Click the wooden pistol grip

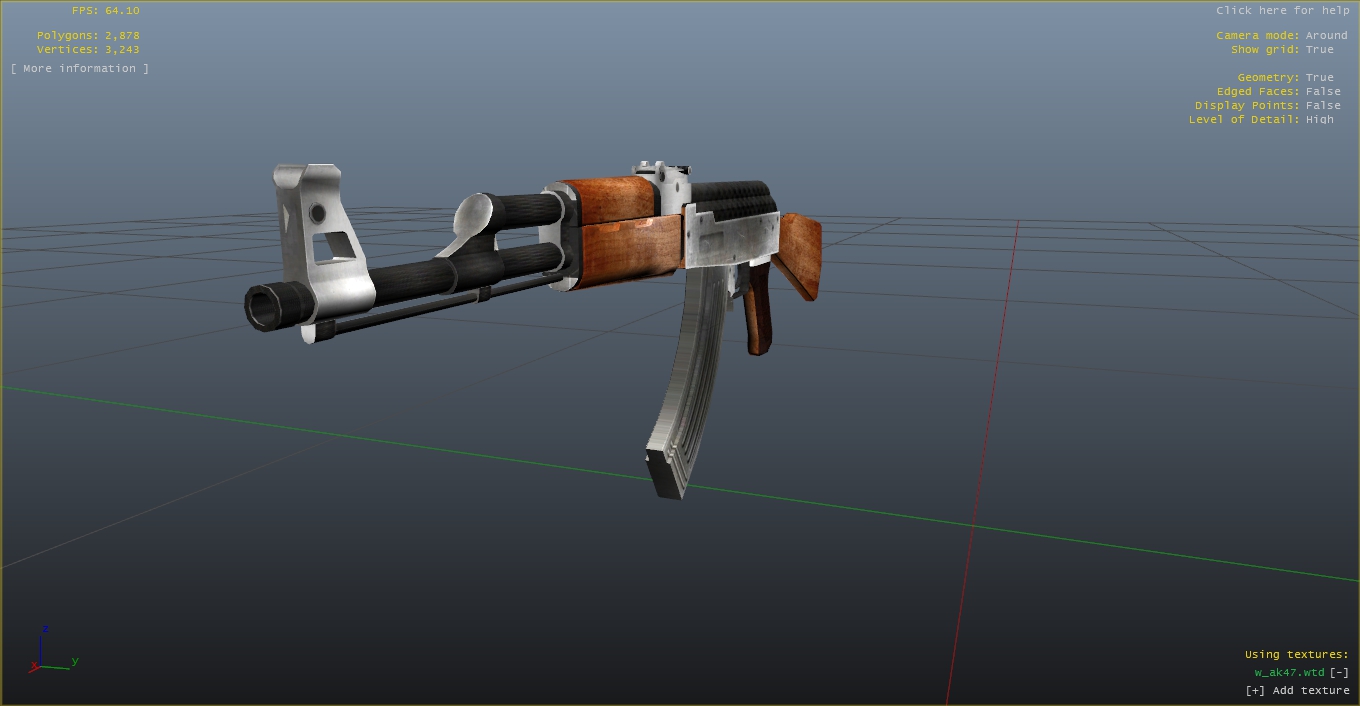click(759, 312)
